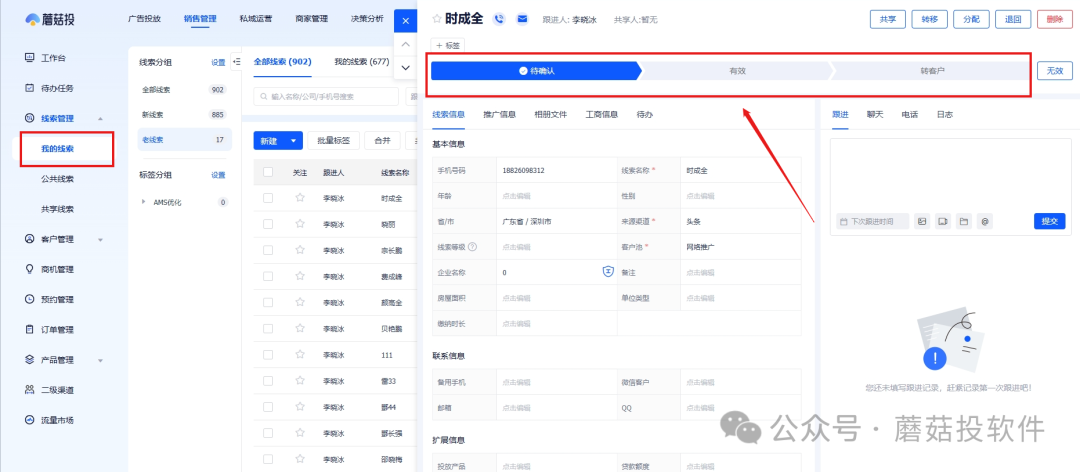The width and height of the screenshot is (1080, 472).
Task: Click the red 删除 button
Action: point(1055,19)
